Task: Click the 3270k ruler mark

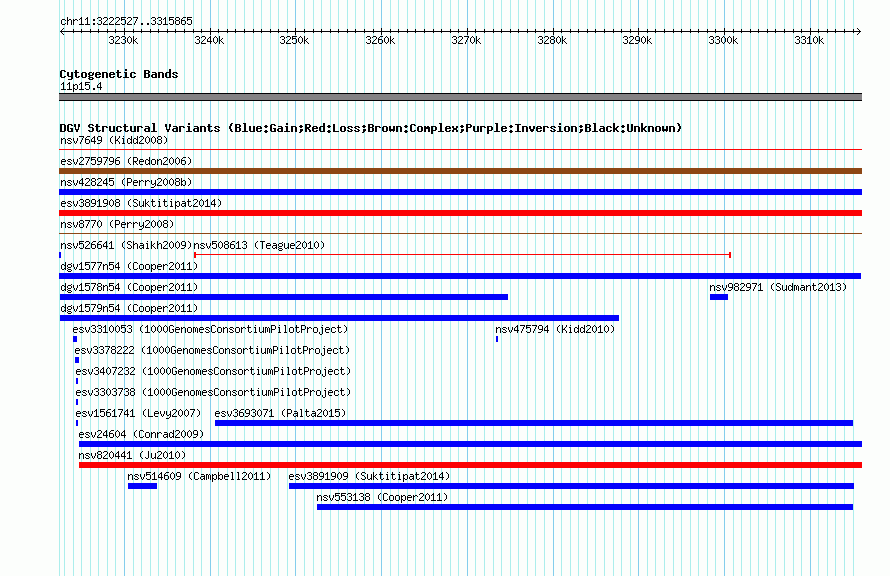Action: pyautogui.click(x=466, y=40)
